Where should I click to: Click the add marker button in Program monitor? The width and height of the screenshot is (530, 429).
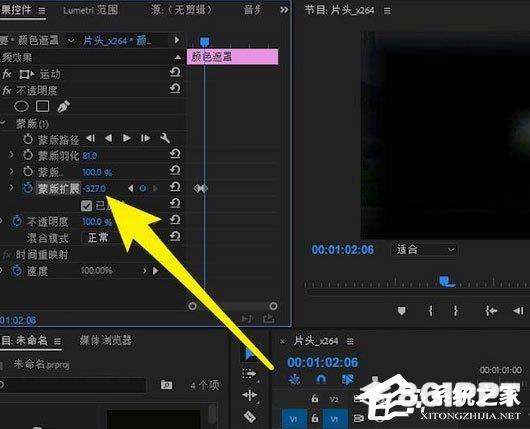pos(401,310)
